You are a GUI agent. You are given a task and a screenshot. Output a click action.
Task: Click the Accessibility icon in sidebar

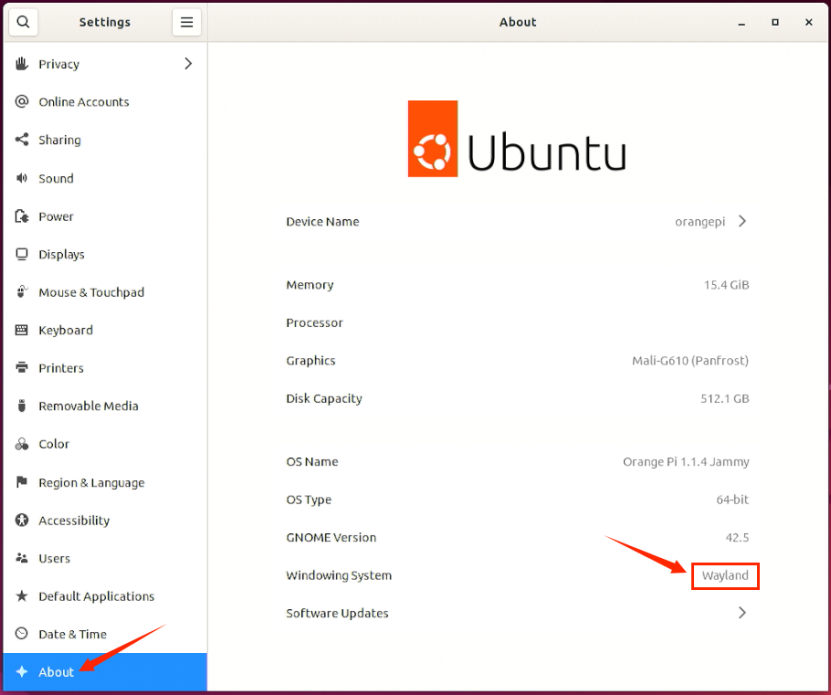[22, 520]
